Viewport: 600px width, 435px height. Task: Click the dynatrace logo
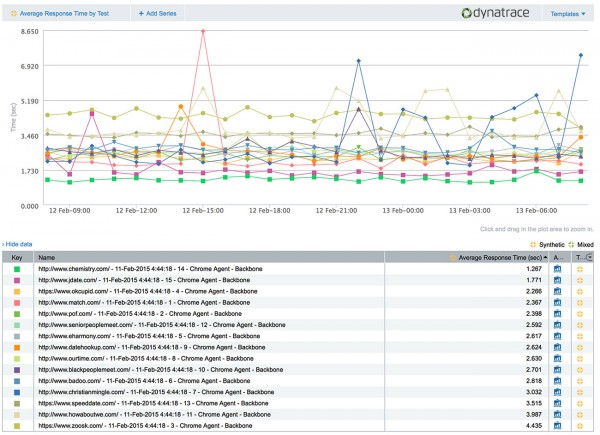coord(496,13)
